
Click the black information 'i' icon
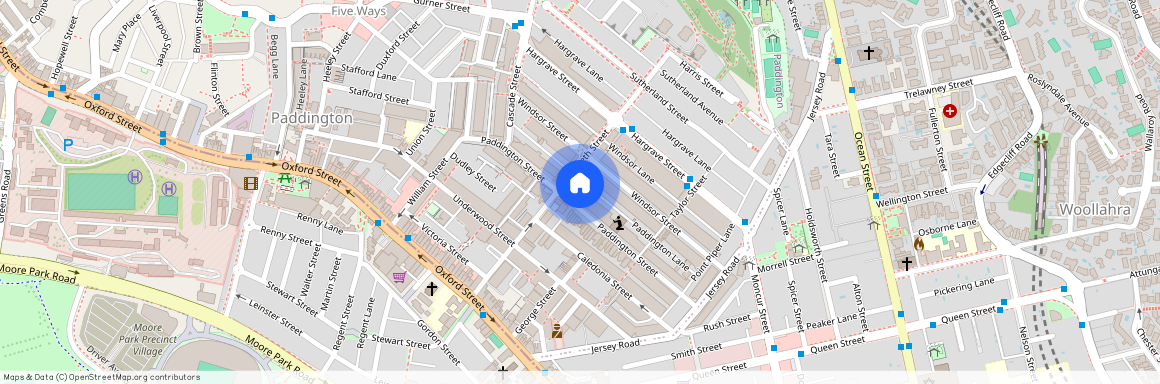[x=618, y=223]
